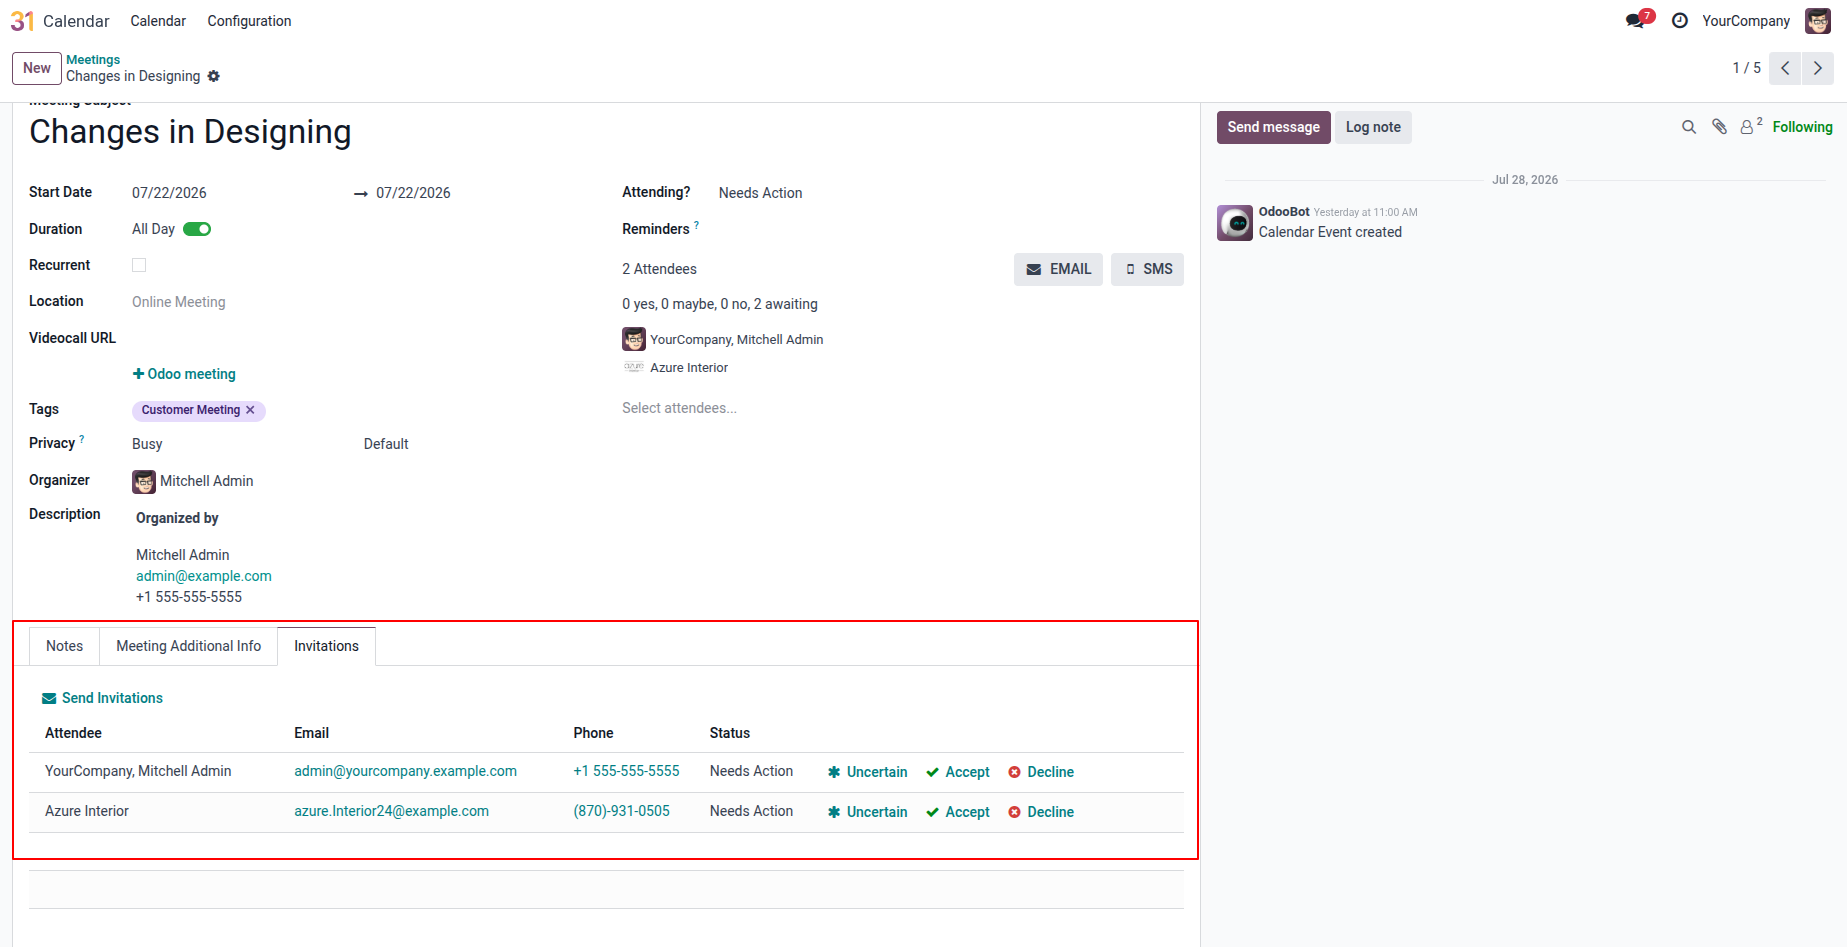
Task: Check the Recurrent checkbox
Action: [139, 265]
